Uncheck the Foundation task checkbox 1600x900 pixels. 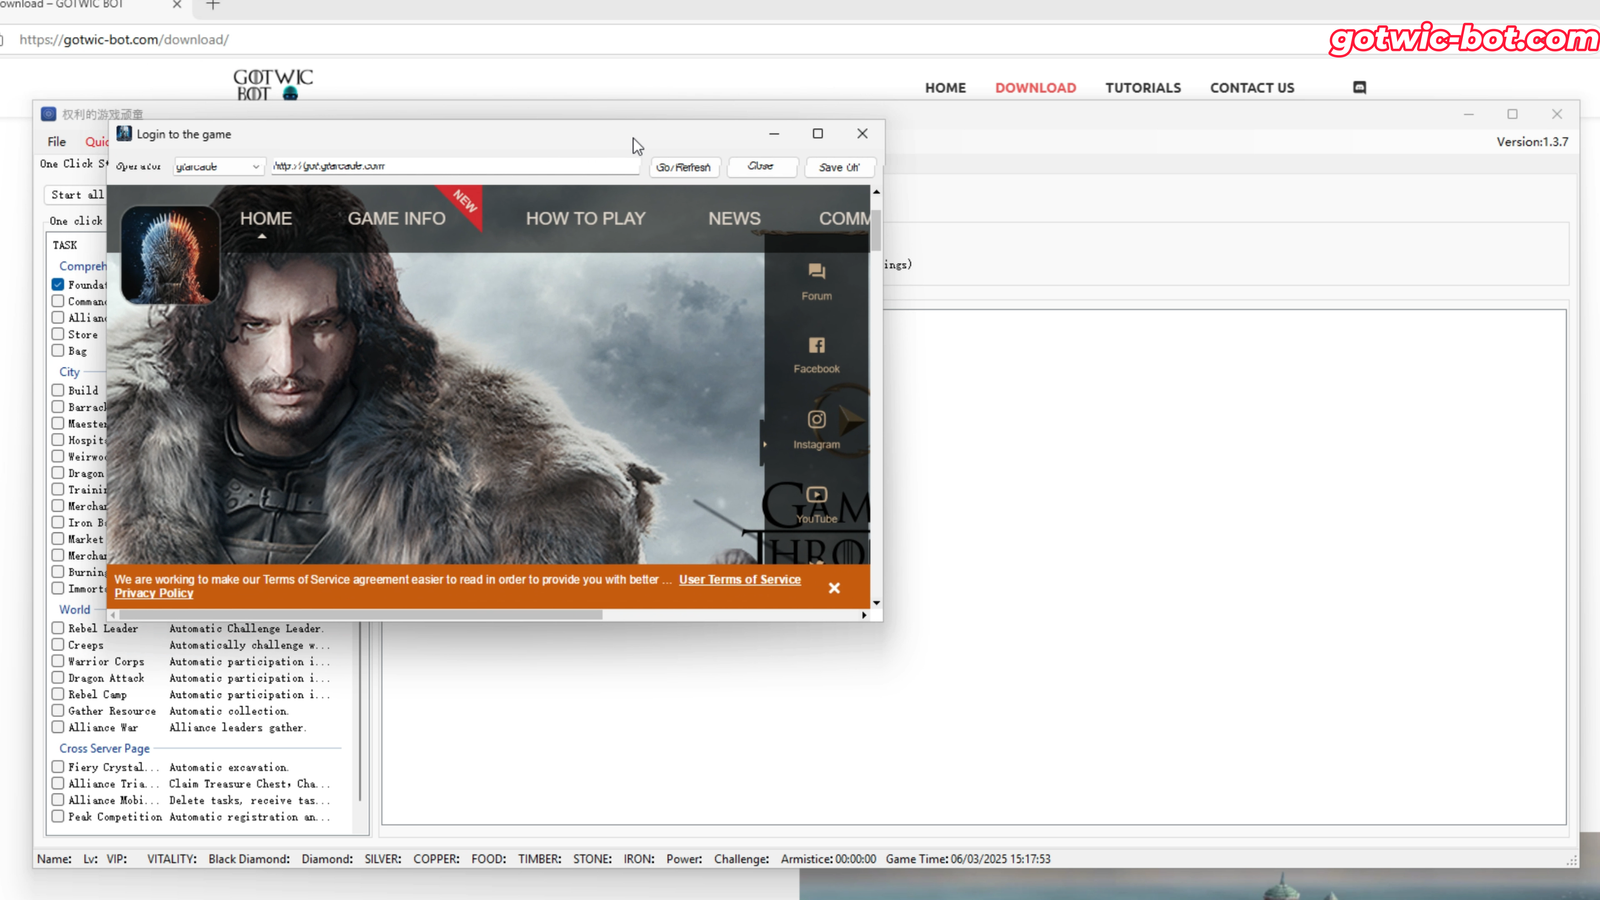pos(58,285)
